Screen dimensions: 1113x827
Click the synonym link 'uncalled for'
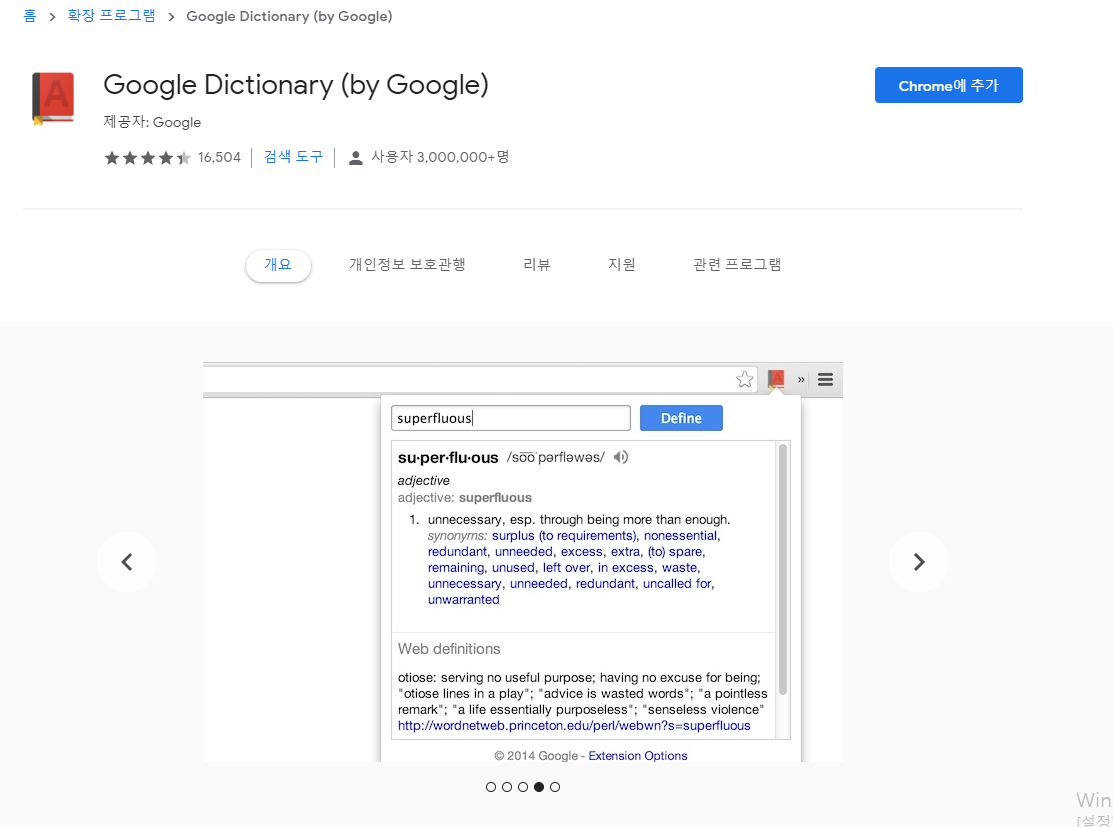[x=677, y=584]
